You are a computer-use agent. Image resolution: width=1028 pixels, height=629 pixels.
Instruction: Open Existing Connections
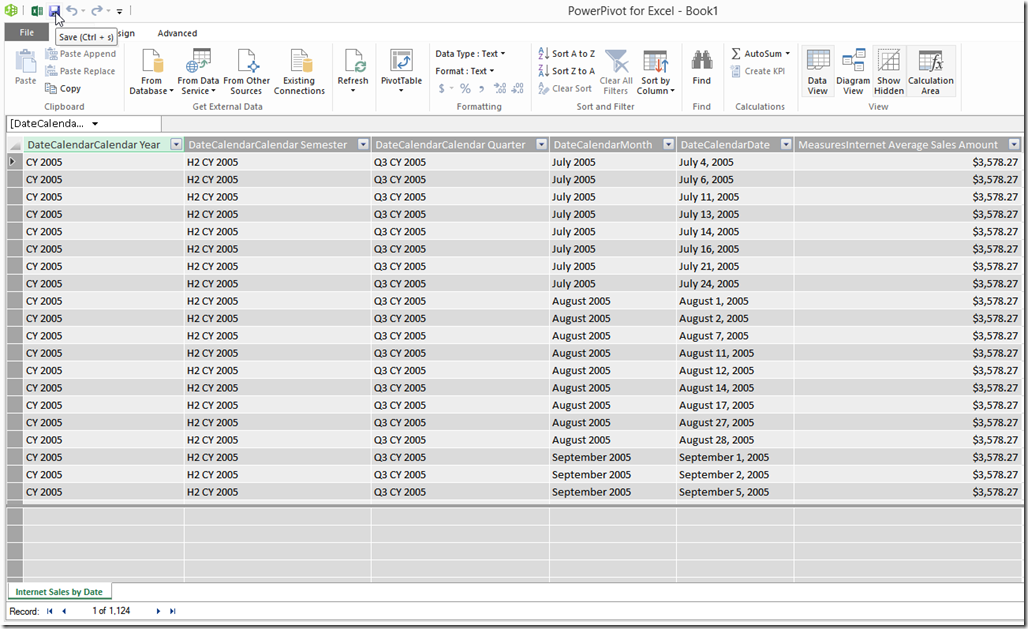299,71
